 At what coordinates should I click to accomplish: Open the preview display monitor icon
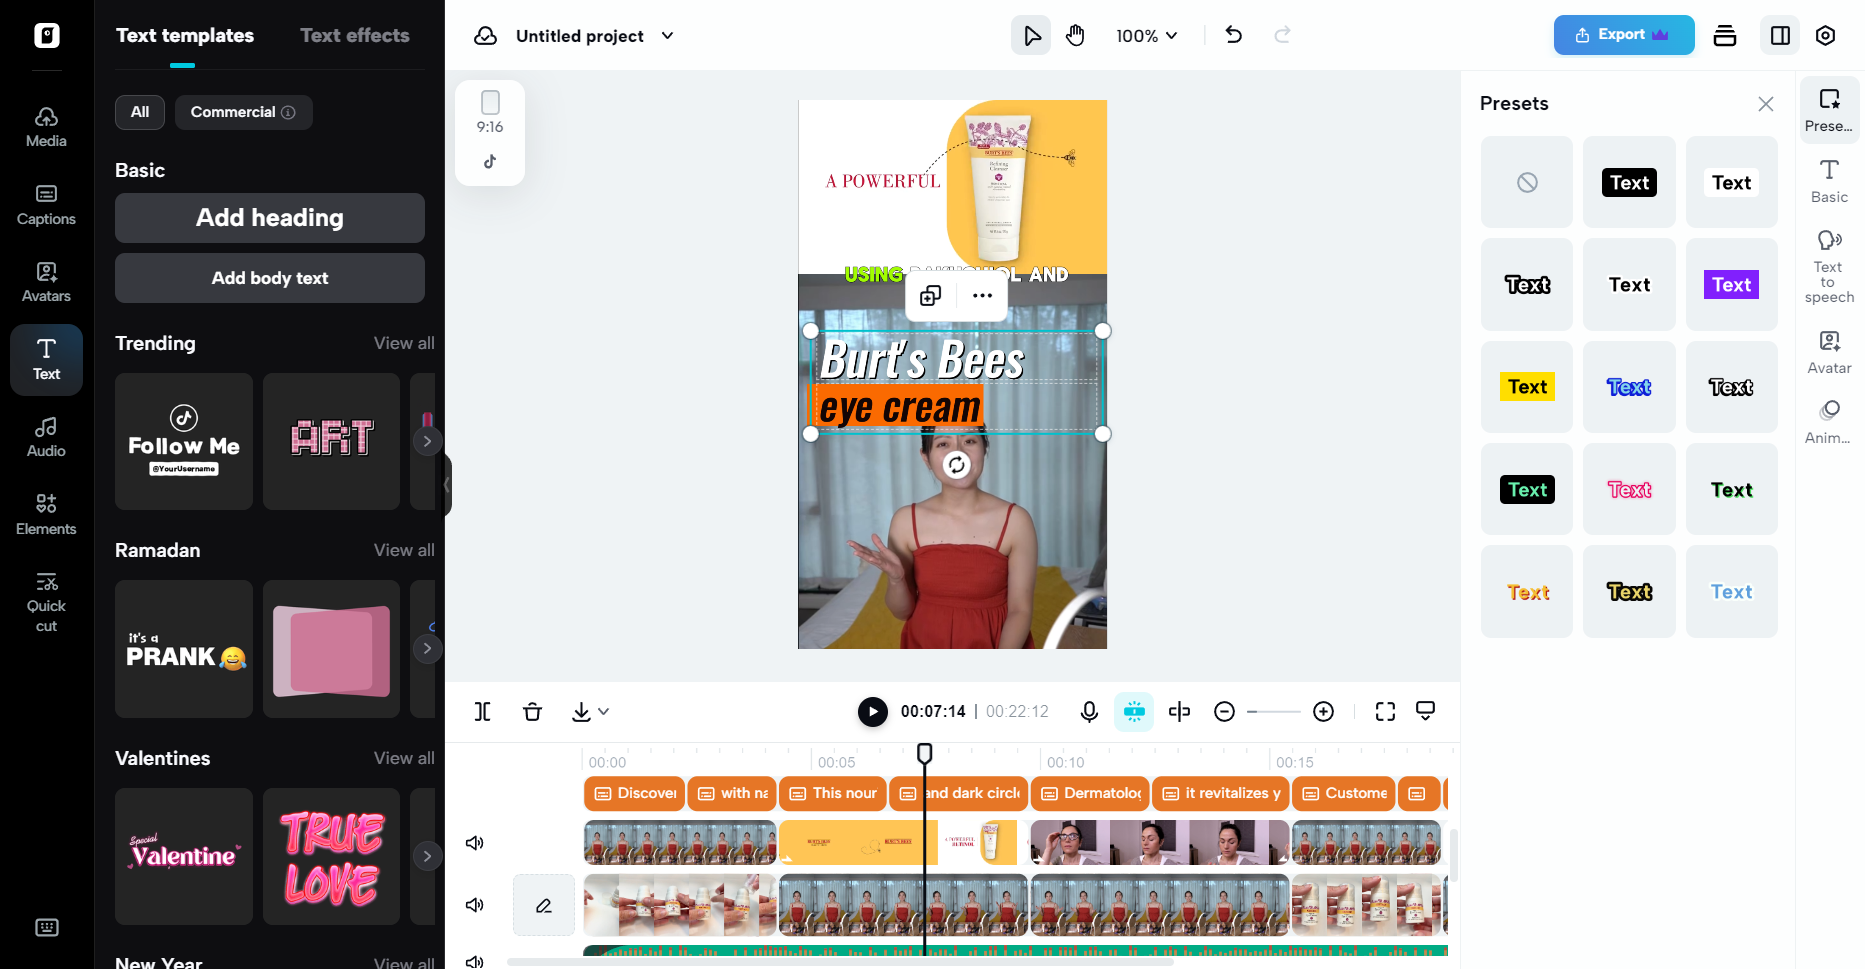tap(1426, 712)
